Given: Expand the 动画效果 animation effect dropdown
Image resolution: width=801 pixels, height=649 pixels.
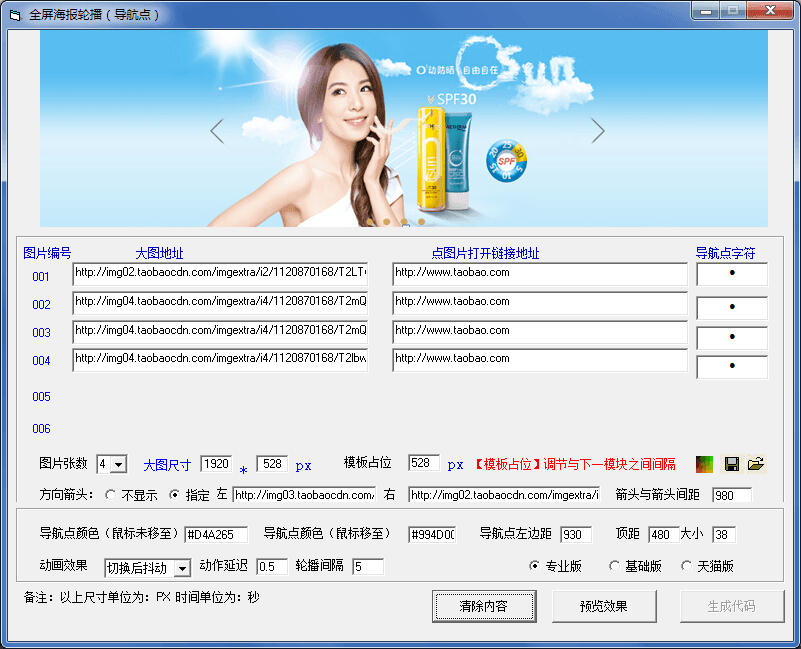Looking at the screenshot, I should [x=181, y=568].
